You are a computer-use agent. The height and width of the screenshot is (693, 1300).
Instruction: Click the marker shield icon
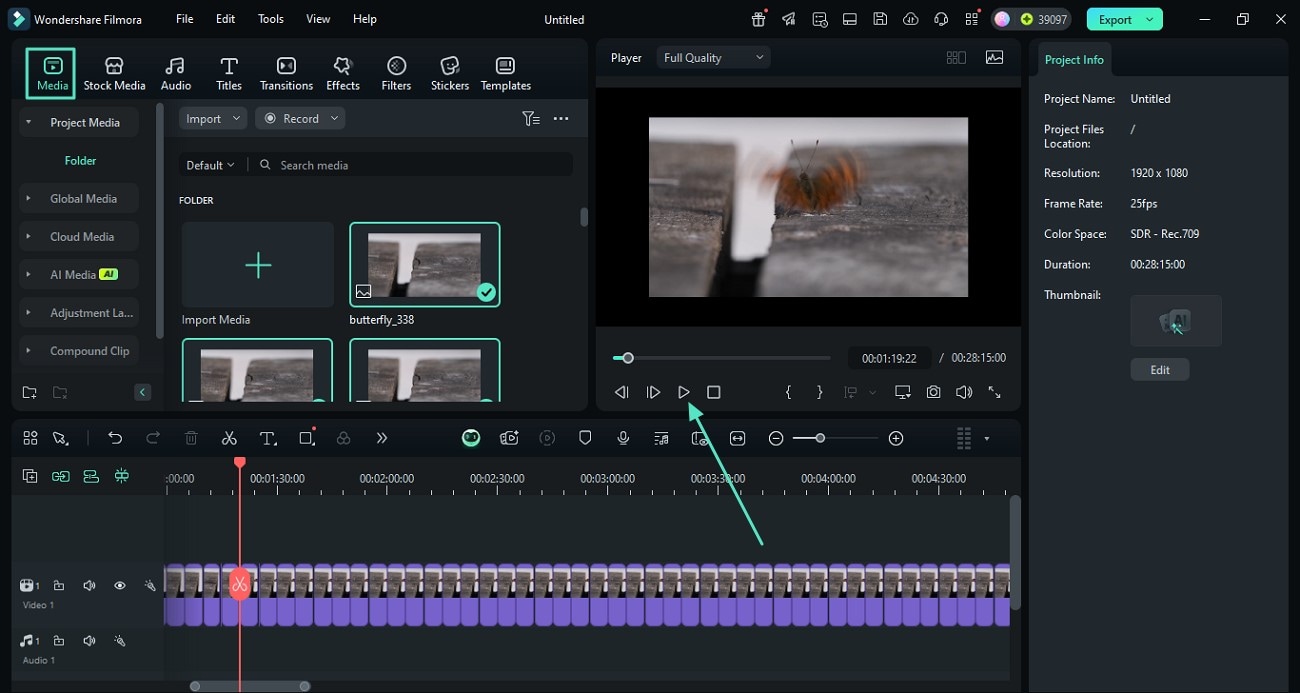585,438
